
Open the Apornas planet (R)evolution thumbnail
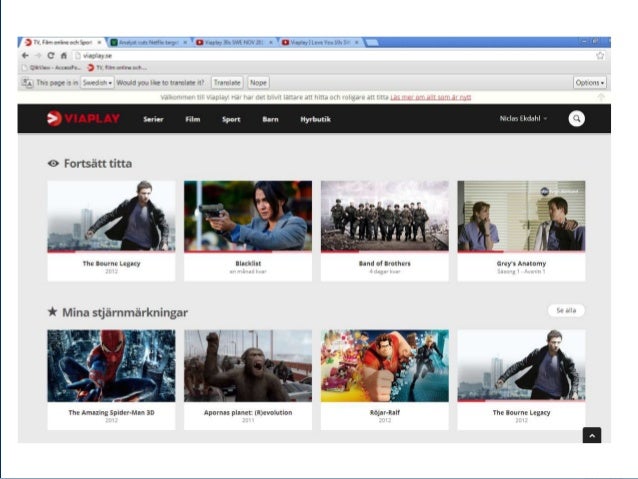[x=248, y=365]
